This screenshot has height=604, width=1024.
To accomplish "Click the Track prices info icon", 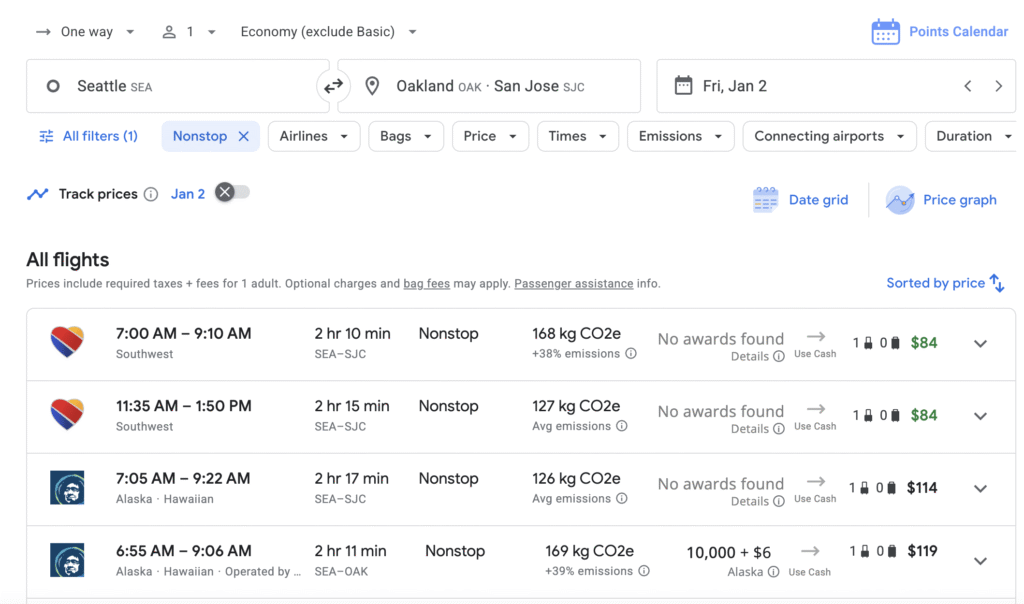I will (151, 194).
